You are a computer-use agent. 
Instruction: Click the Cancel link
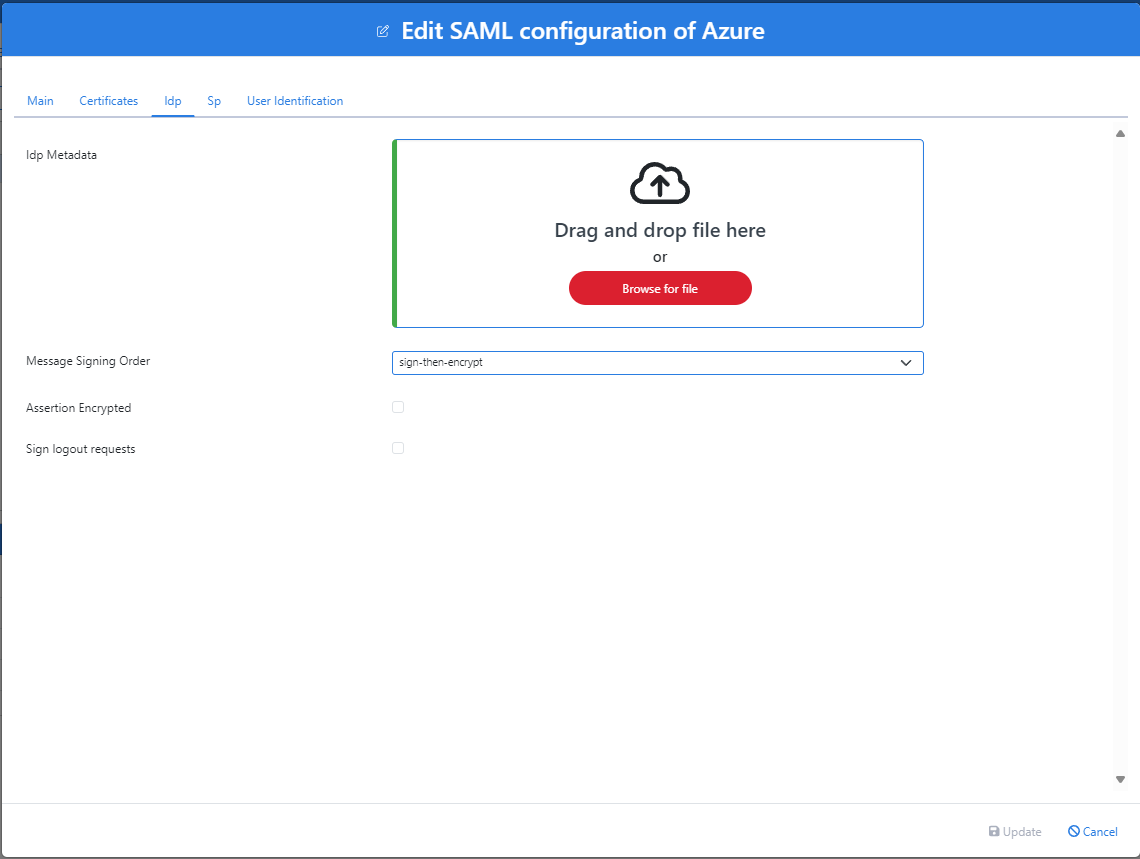click(1099, 831)
